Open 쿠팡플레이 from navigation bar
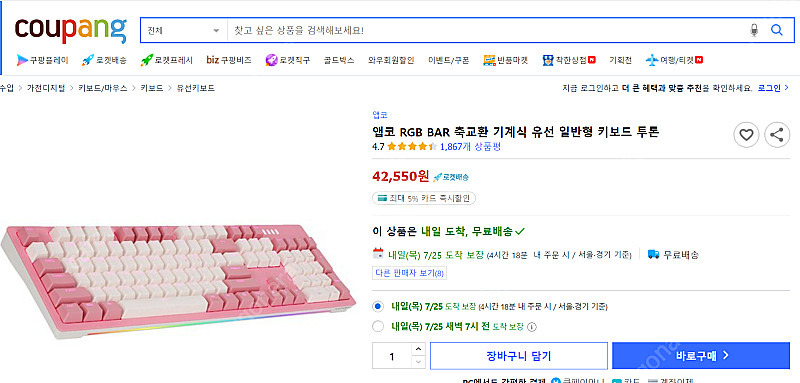Screen dimensions: 800x383 [x=42, y=60]
